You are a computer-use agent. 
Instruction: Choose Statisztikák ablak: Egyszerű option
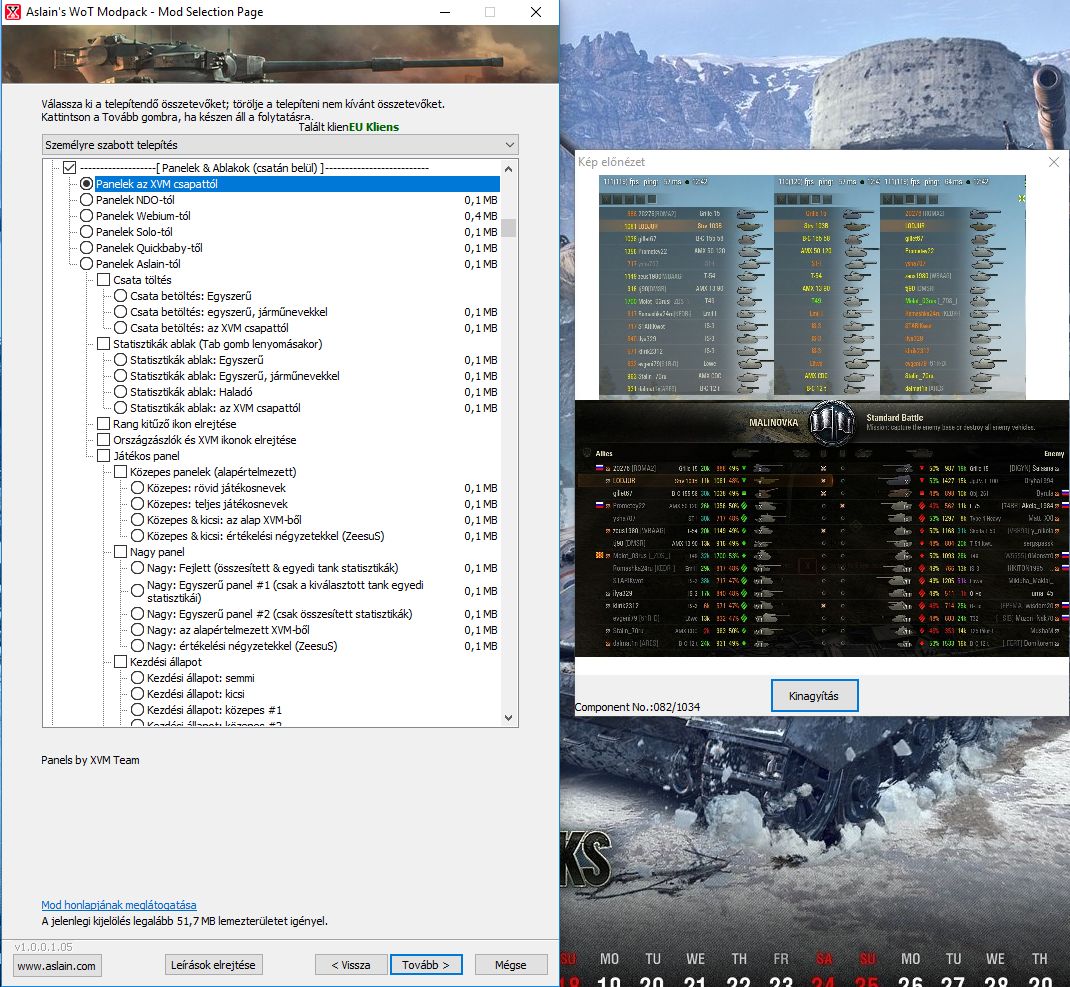coord(121,360)
